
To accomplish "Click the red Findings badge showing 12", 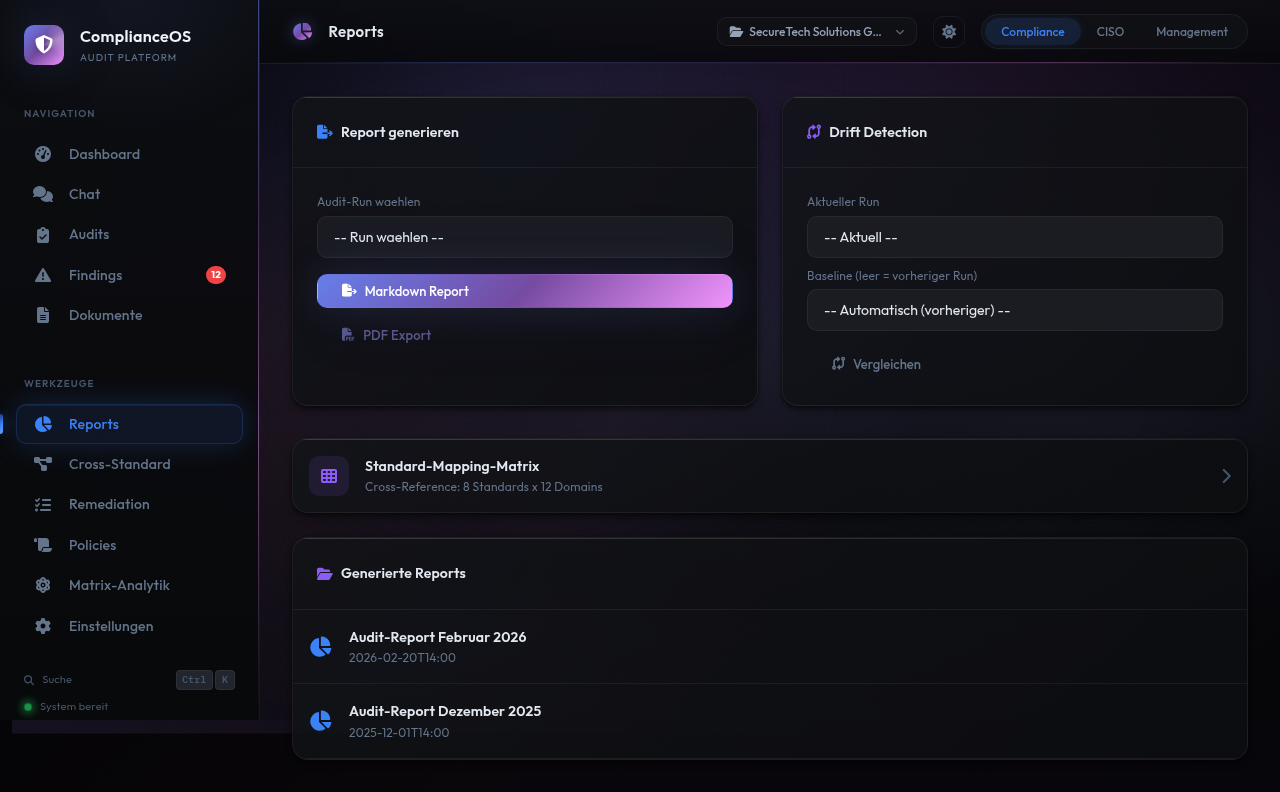I will [x=216, y=275].
